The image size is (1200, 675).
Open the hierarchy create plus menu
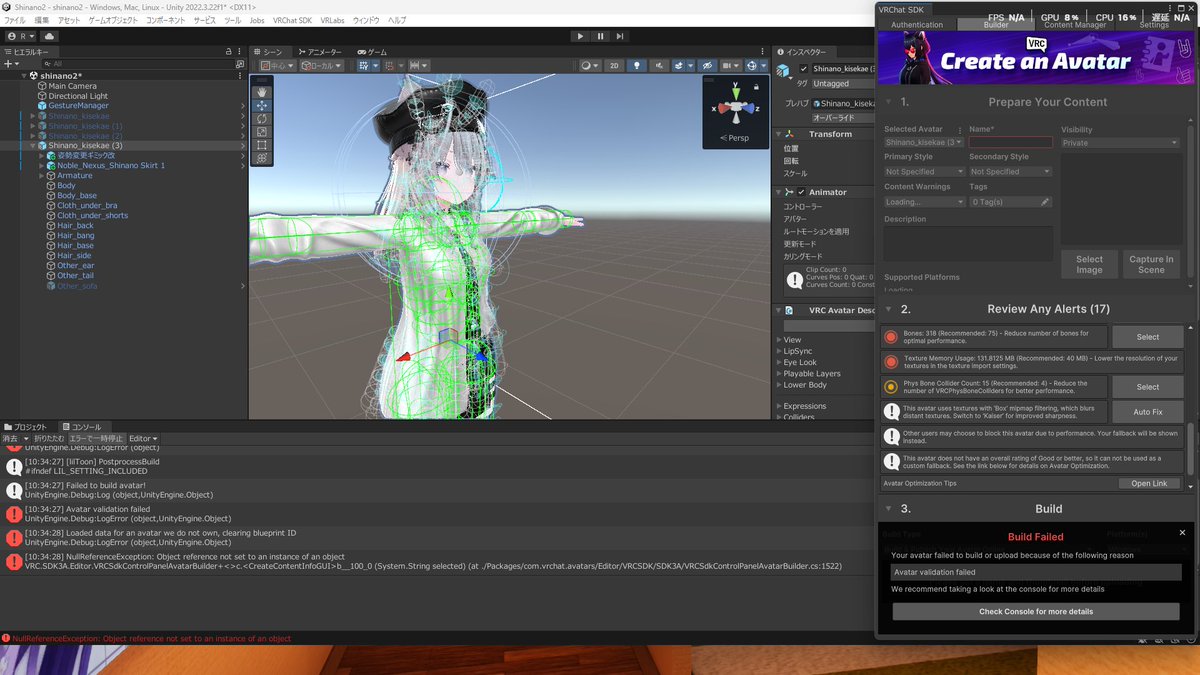point(10,63)
